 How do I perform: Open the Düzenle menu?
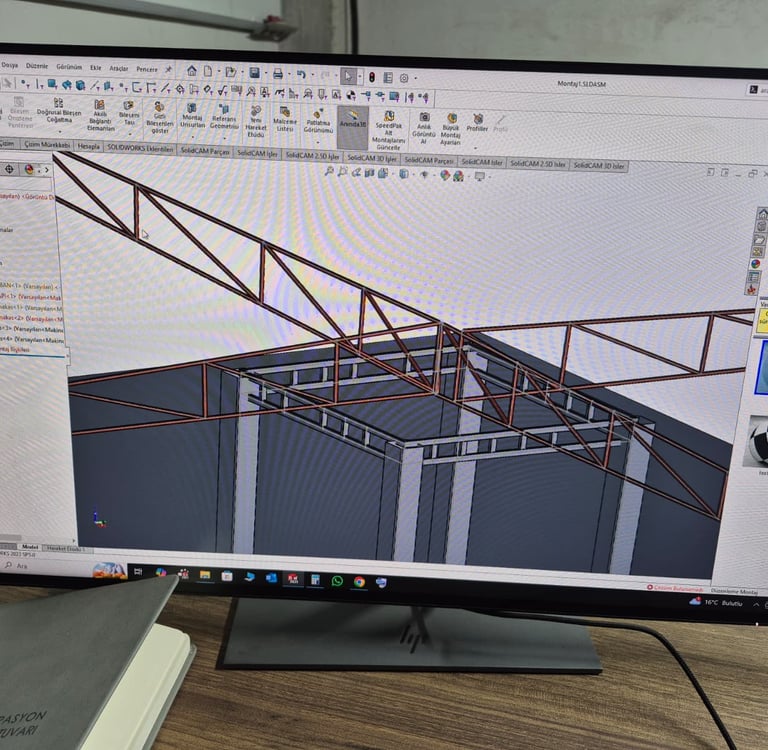(37, 66)
